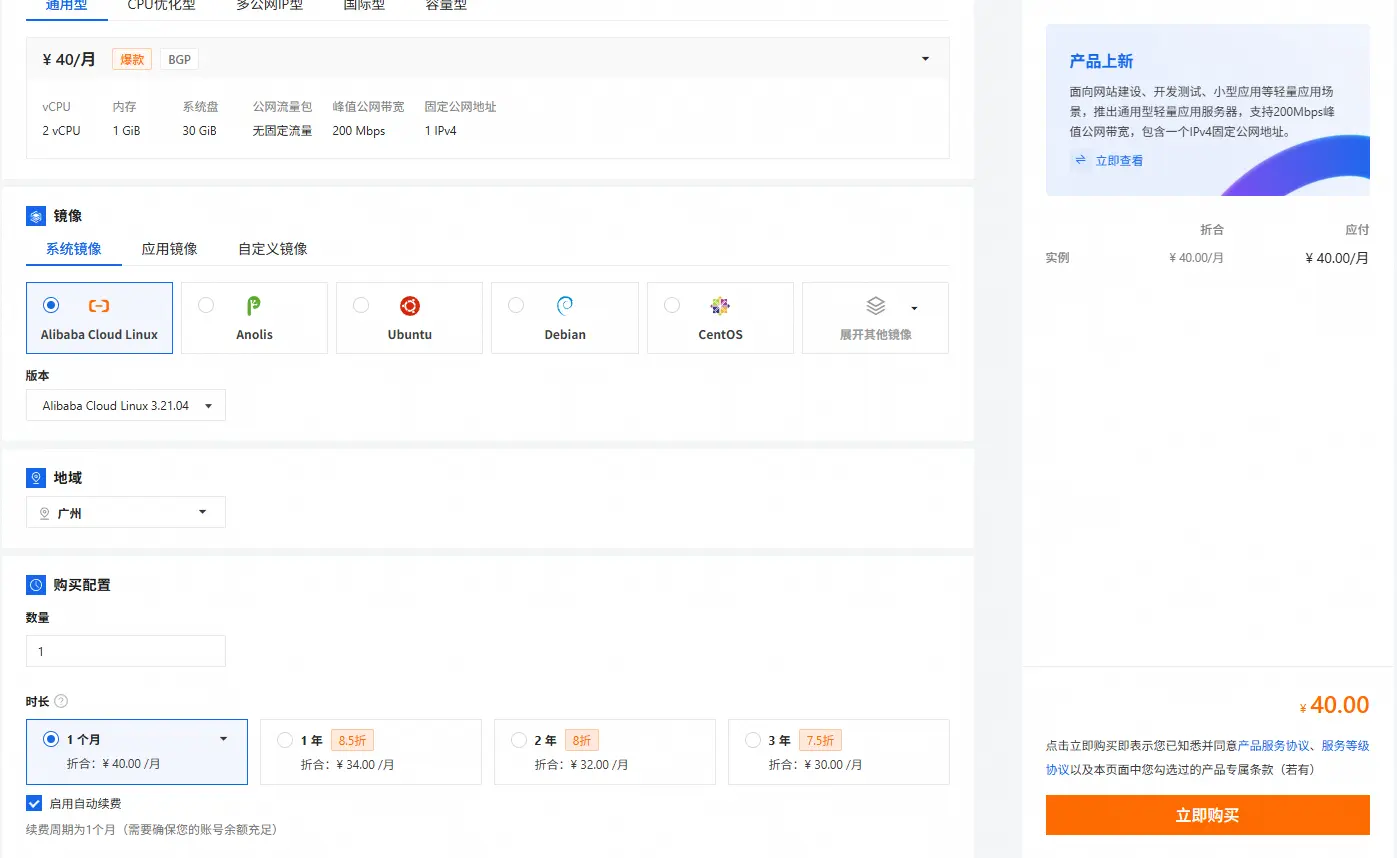Choose the 3年 duration radio button
This screenshot has height=858, width=1397.
click(753, 740)
